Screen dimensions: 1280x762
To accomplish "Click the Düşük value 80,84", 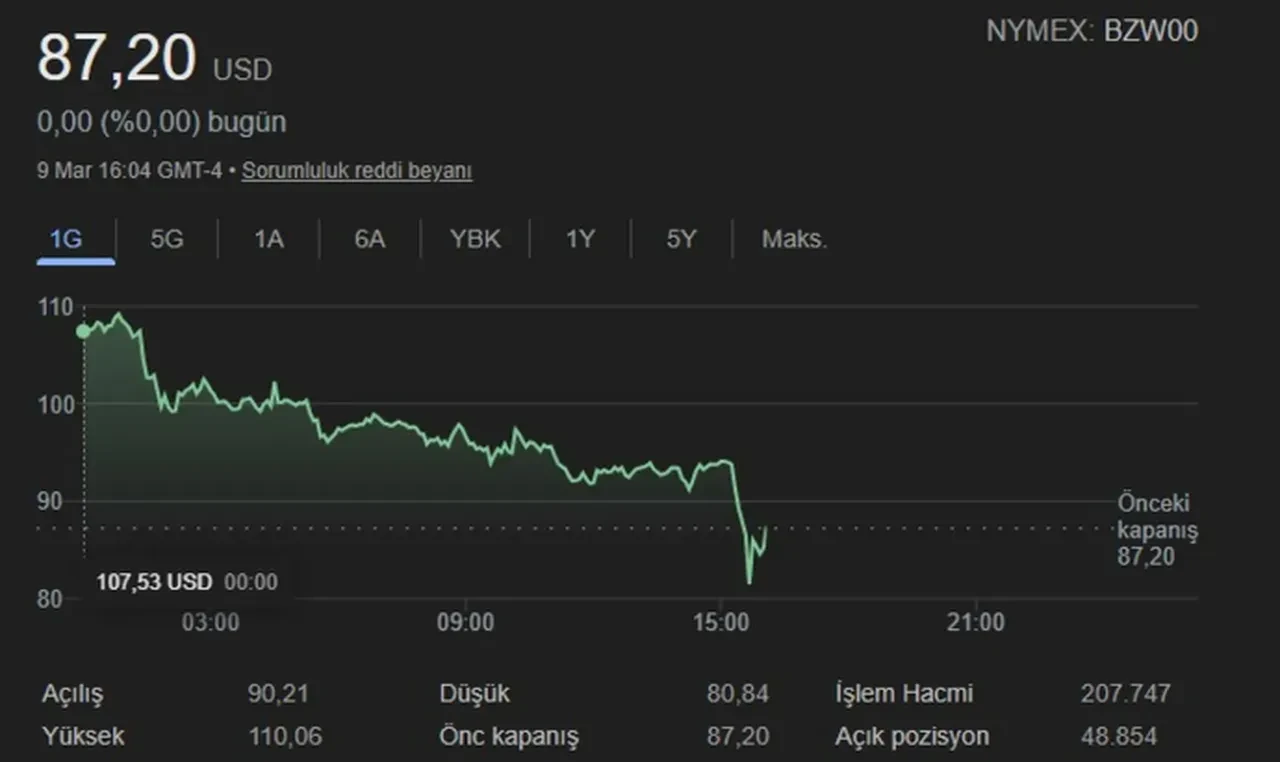I will 737,694.
